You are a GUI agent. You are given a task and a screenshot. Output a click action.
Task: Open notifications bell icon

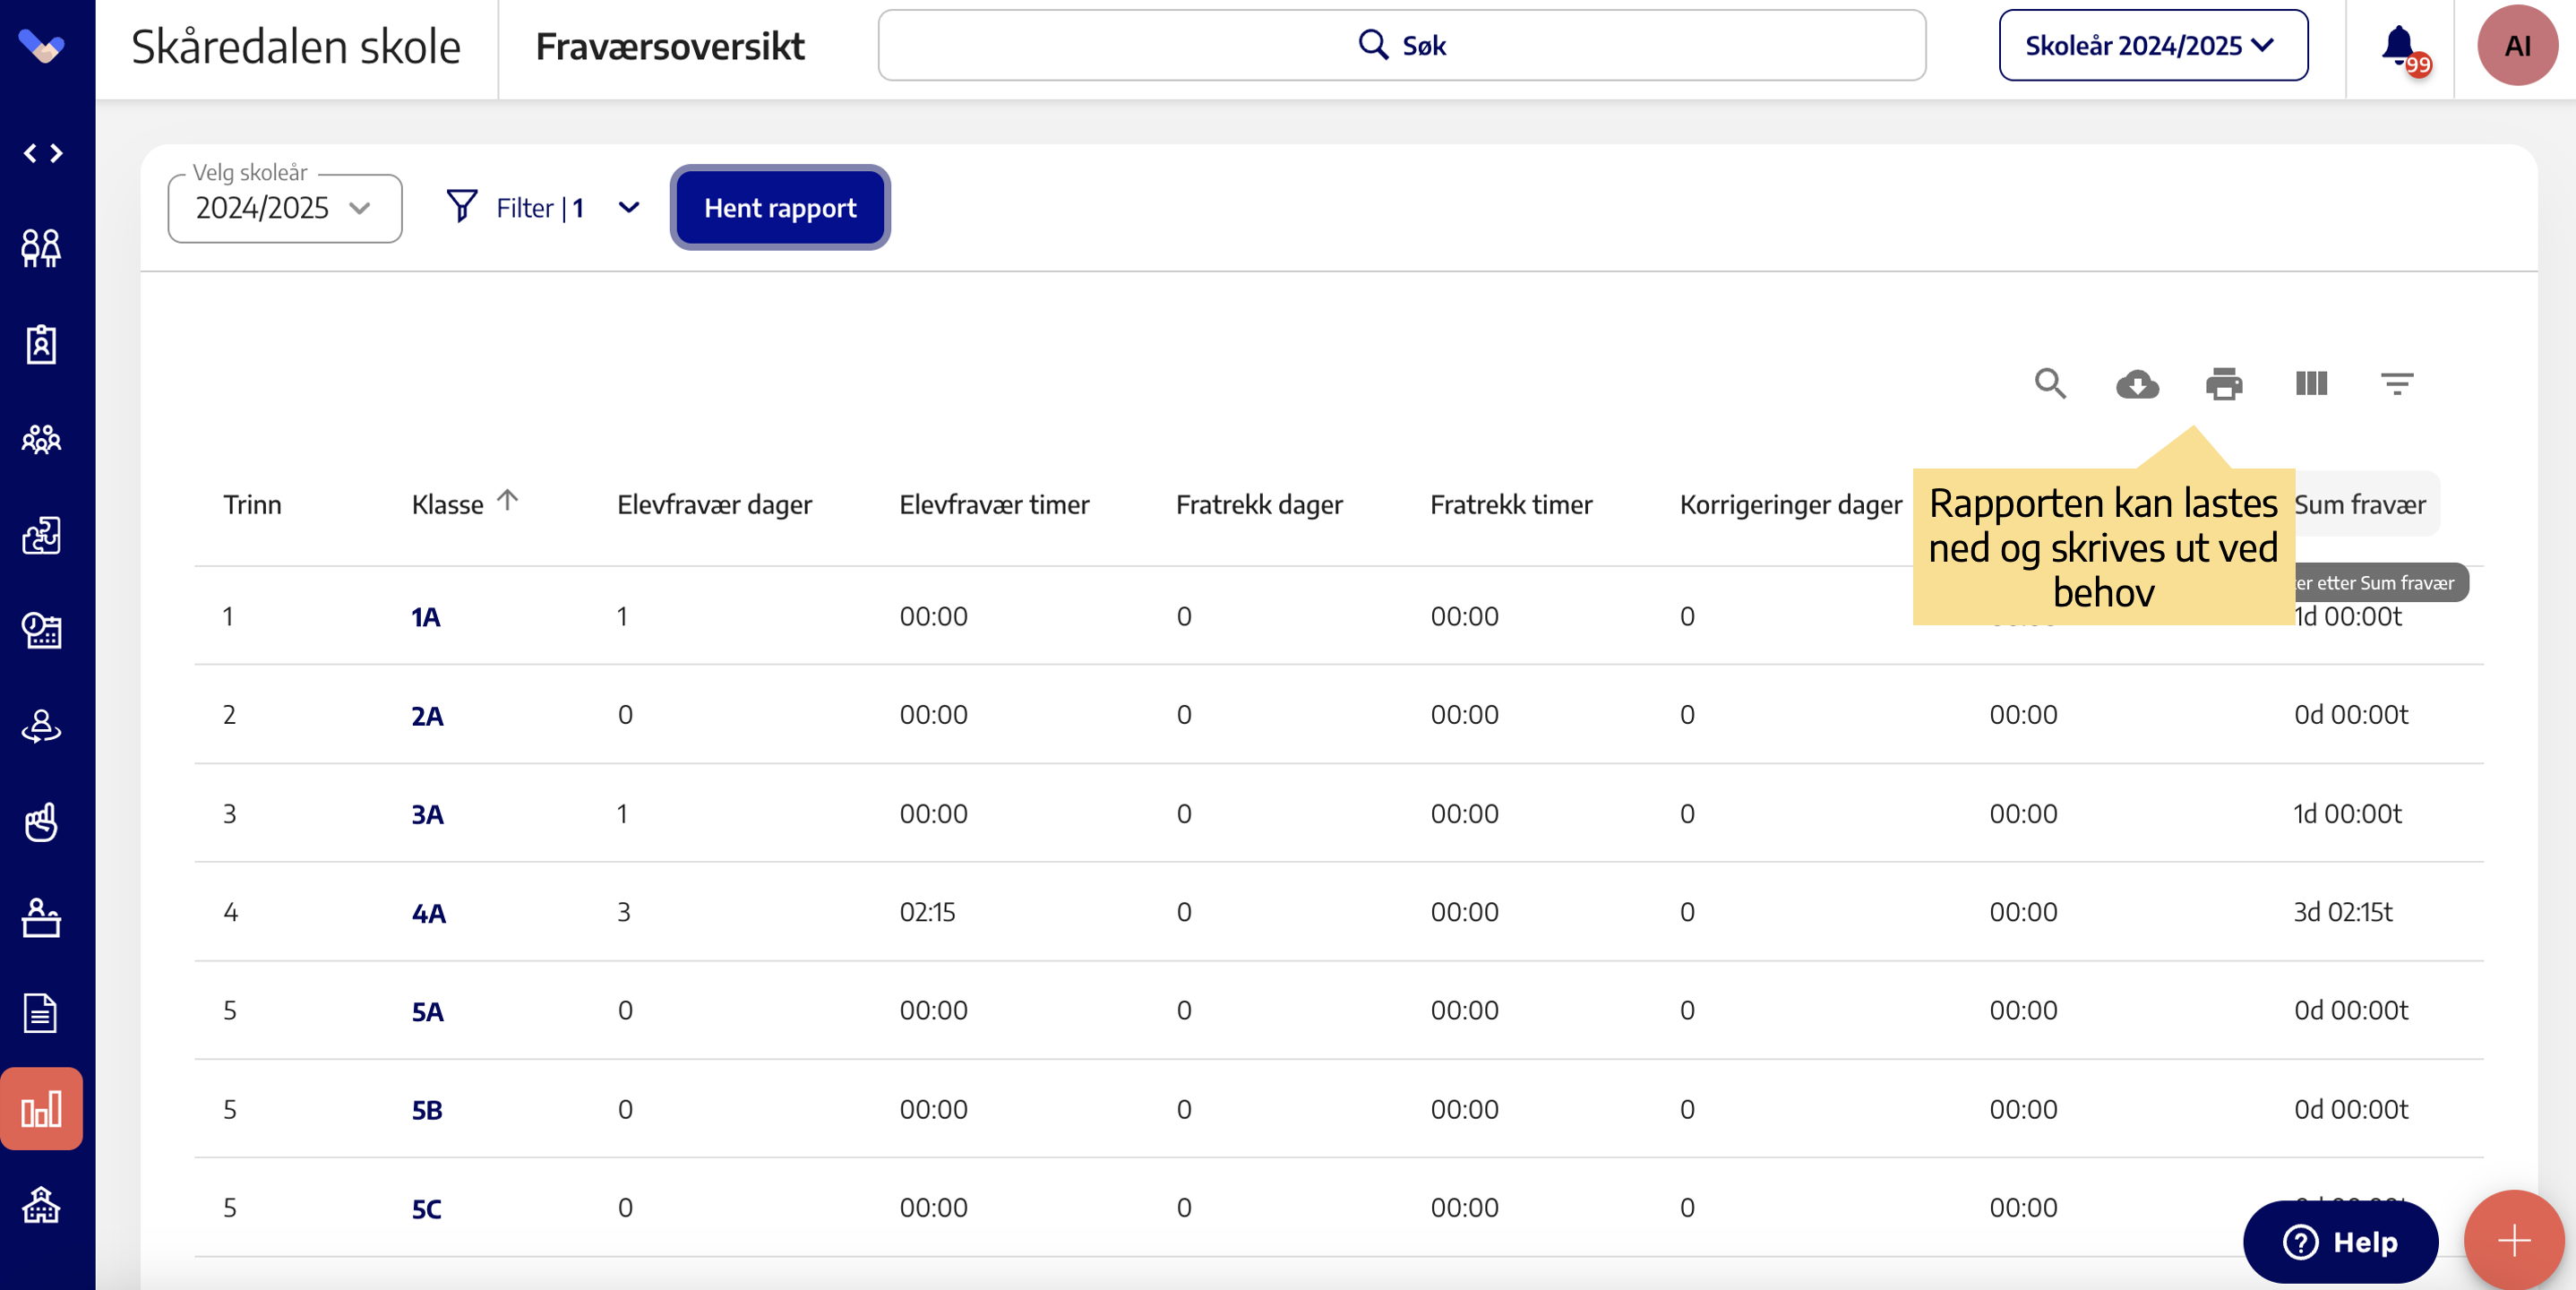pos(2399,46)
